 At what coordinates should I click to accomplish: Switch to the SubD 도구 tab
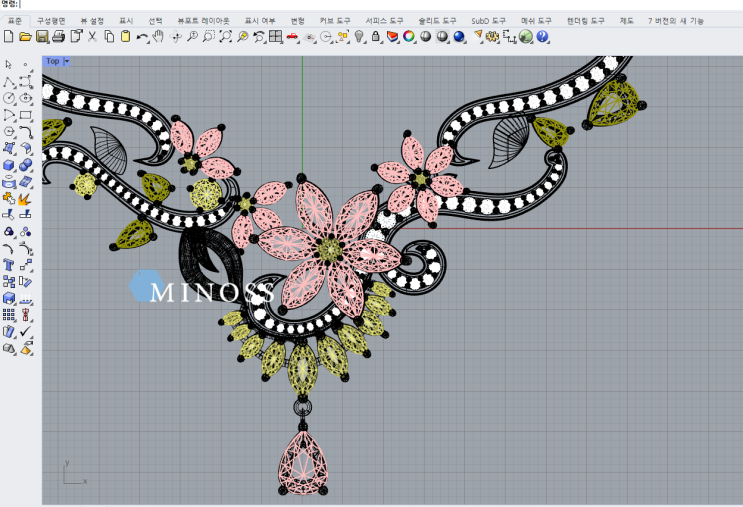pyautogui.click(x=490, y=20)
